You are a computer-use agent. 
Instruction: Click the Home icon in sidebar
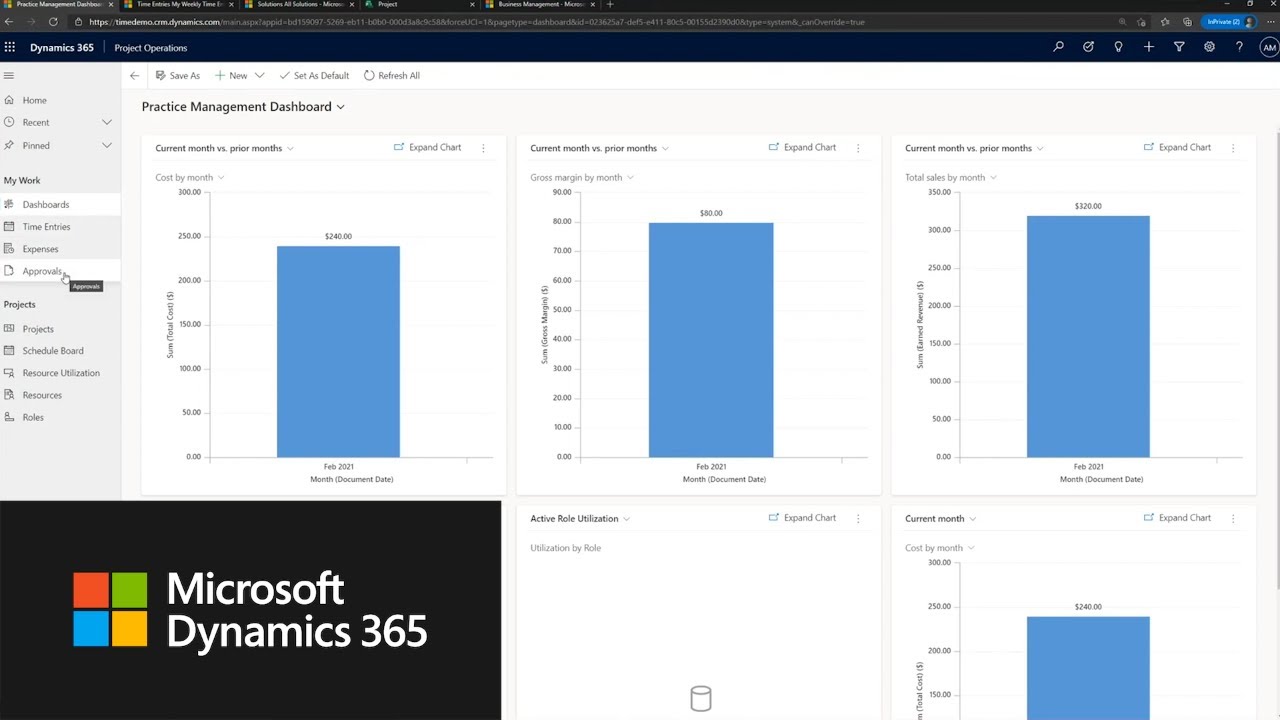point(9,100)
